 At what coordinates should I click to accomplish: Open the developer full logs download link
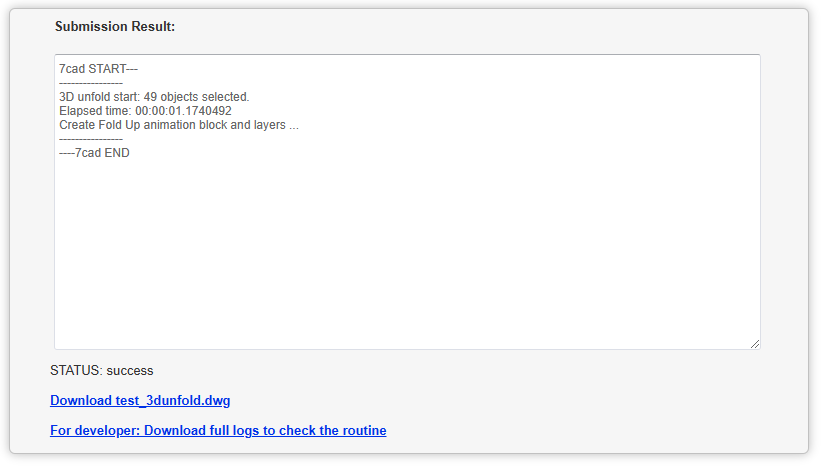point(218,431)
